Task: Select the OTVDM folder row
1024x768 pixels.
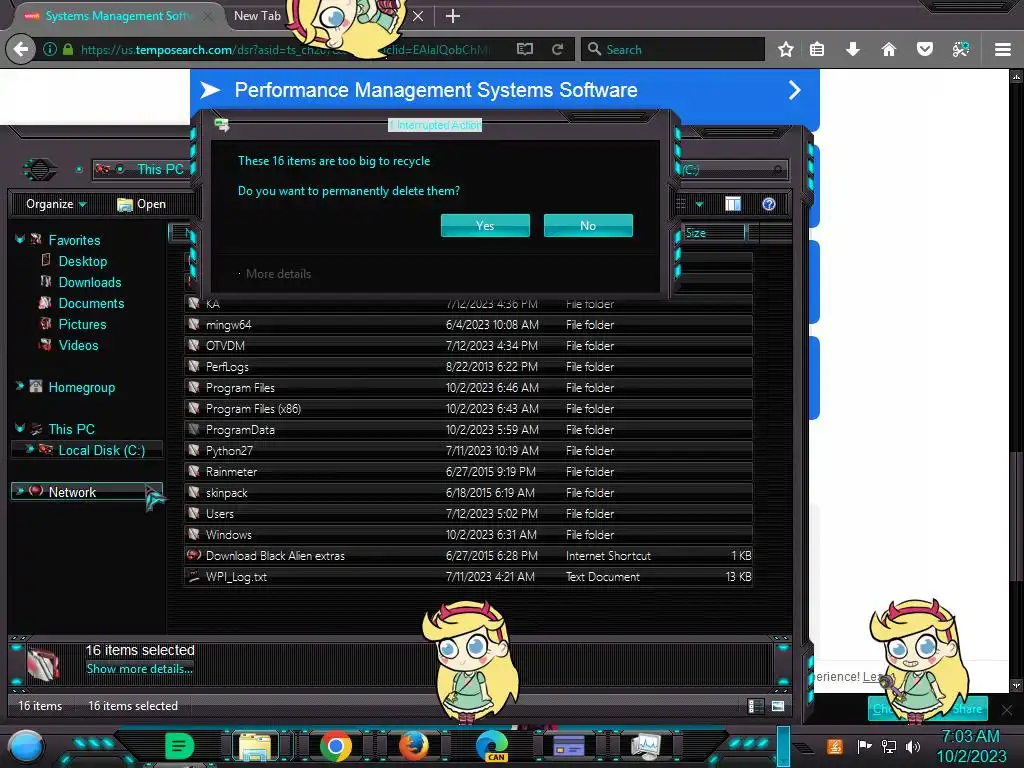Action: click(x=468, y=345)
